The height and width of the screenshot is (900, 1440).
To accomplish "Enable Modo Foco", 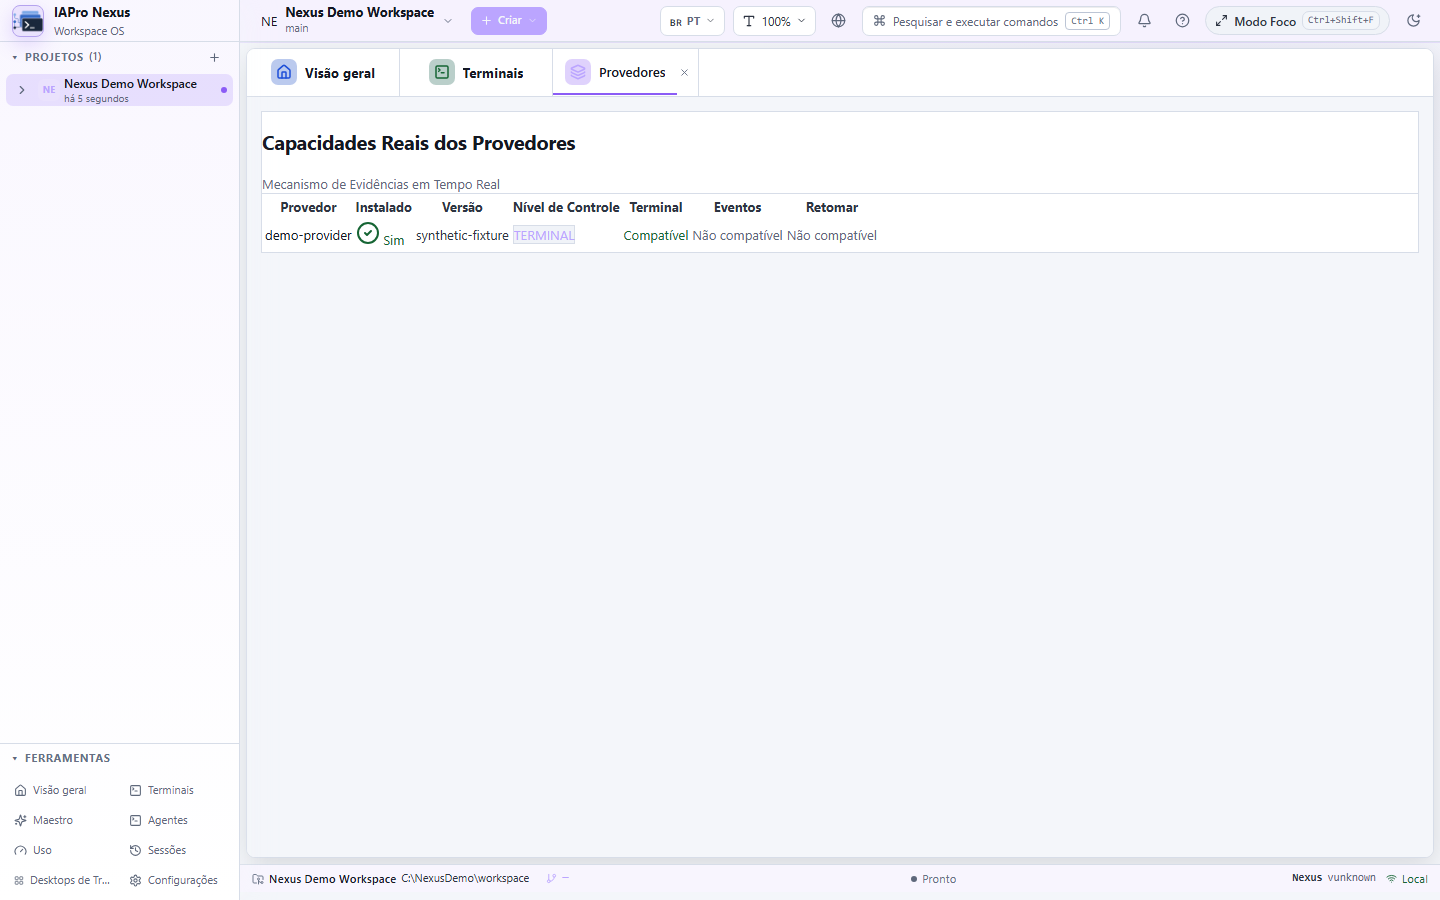I will 1297,21.
